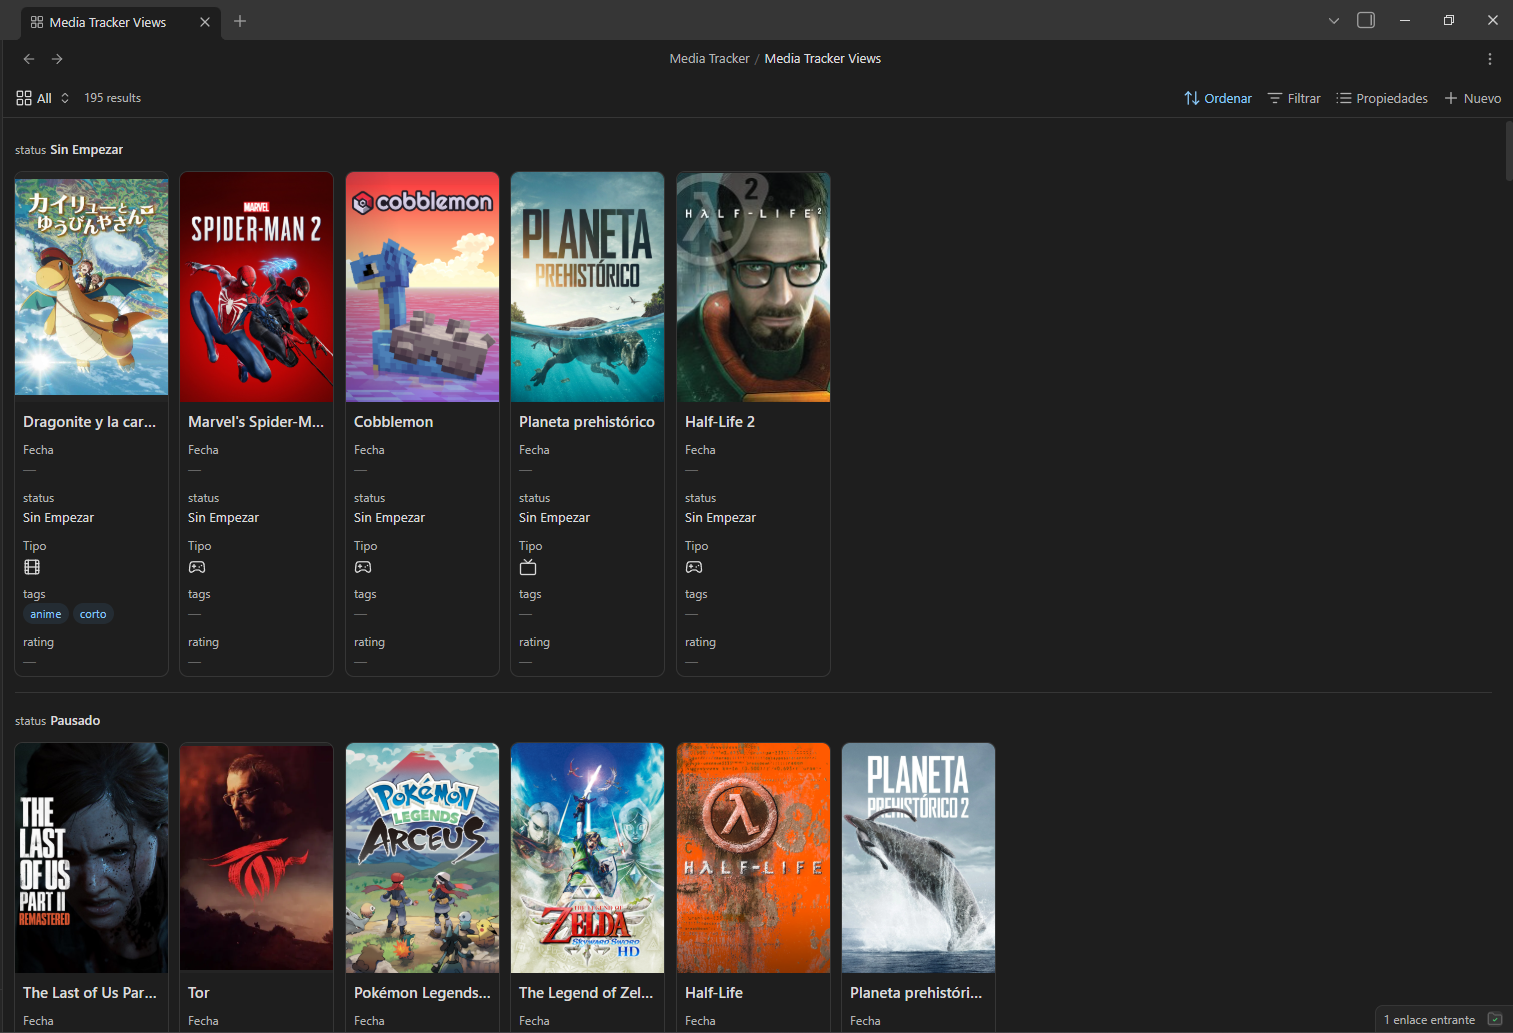Open the Half-Life 2 cover thumbnail

tap(753, 287)
